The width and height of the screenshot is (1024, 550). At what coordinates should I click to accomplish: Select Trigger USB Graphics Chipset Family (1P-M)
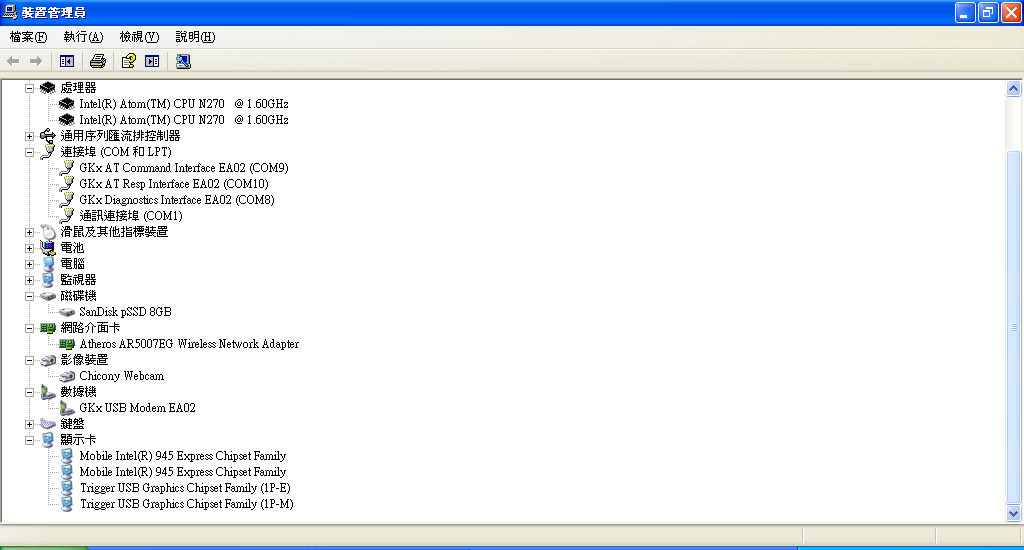[187, 504]
